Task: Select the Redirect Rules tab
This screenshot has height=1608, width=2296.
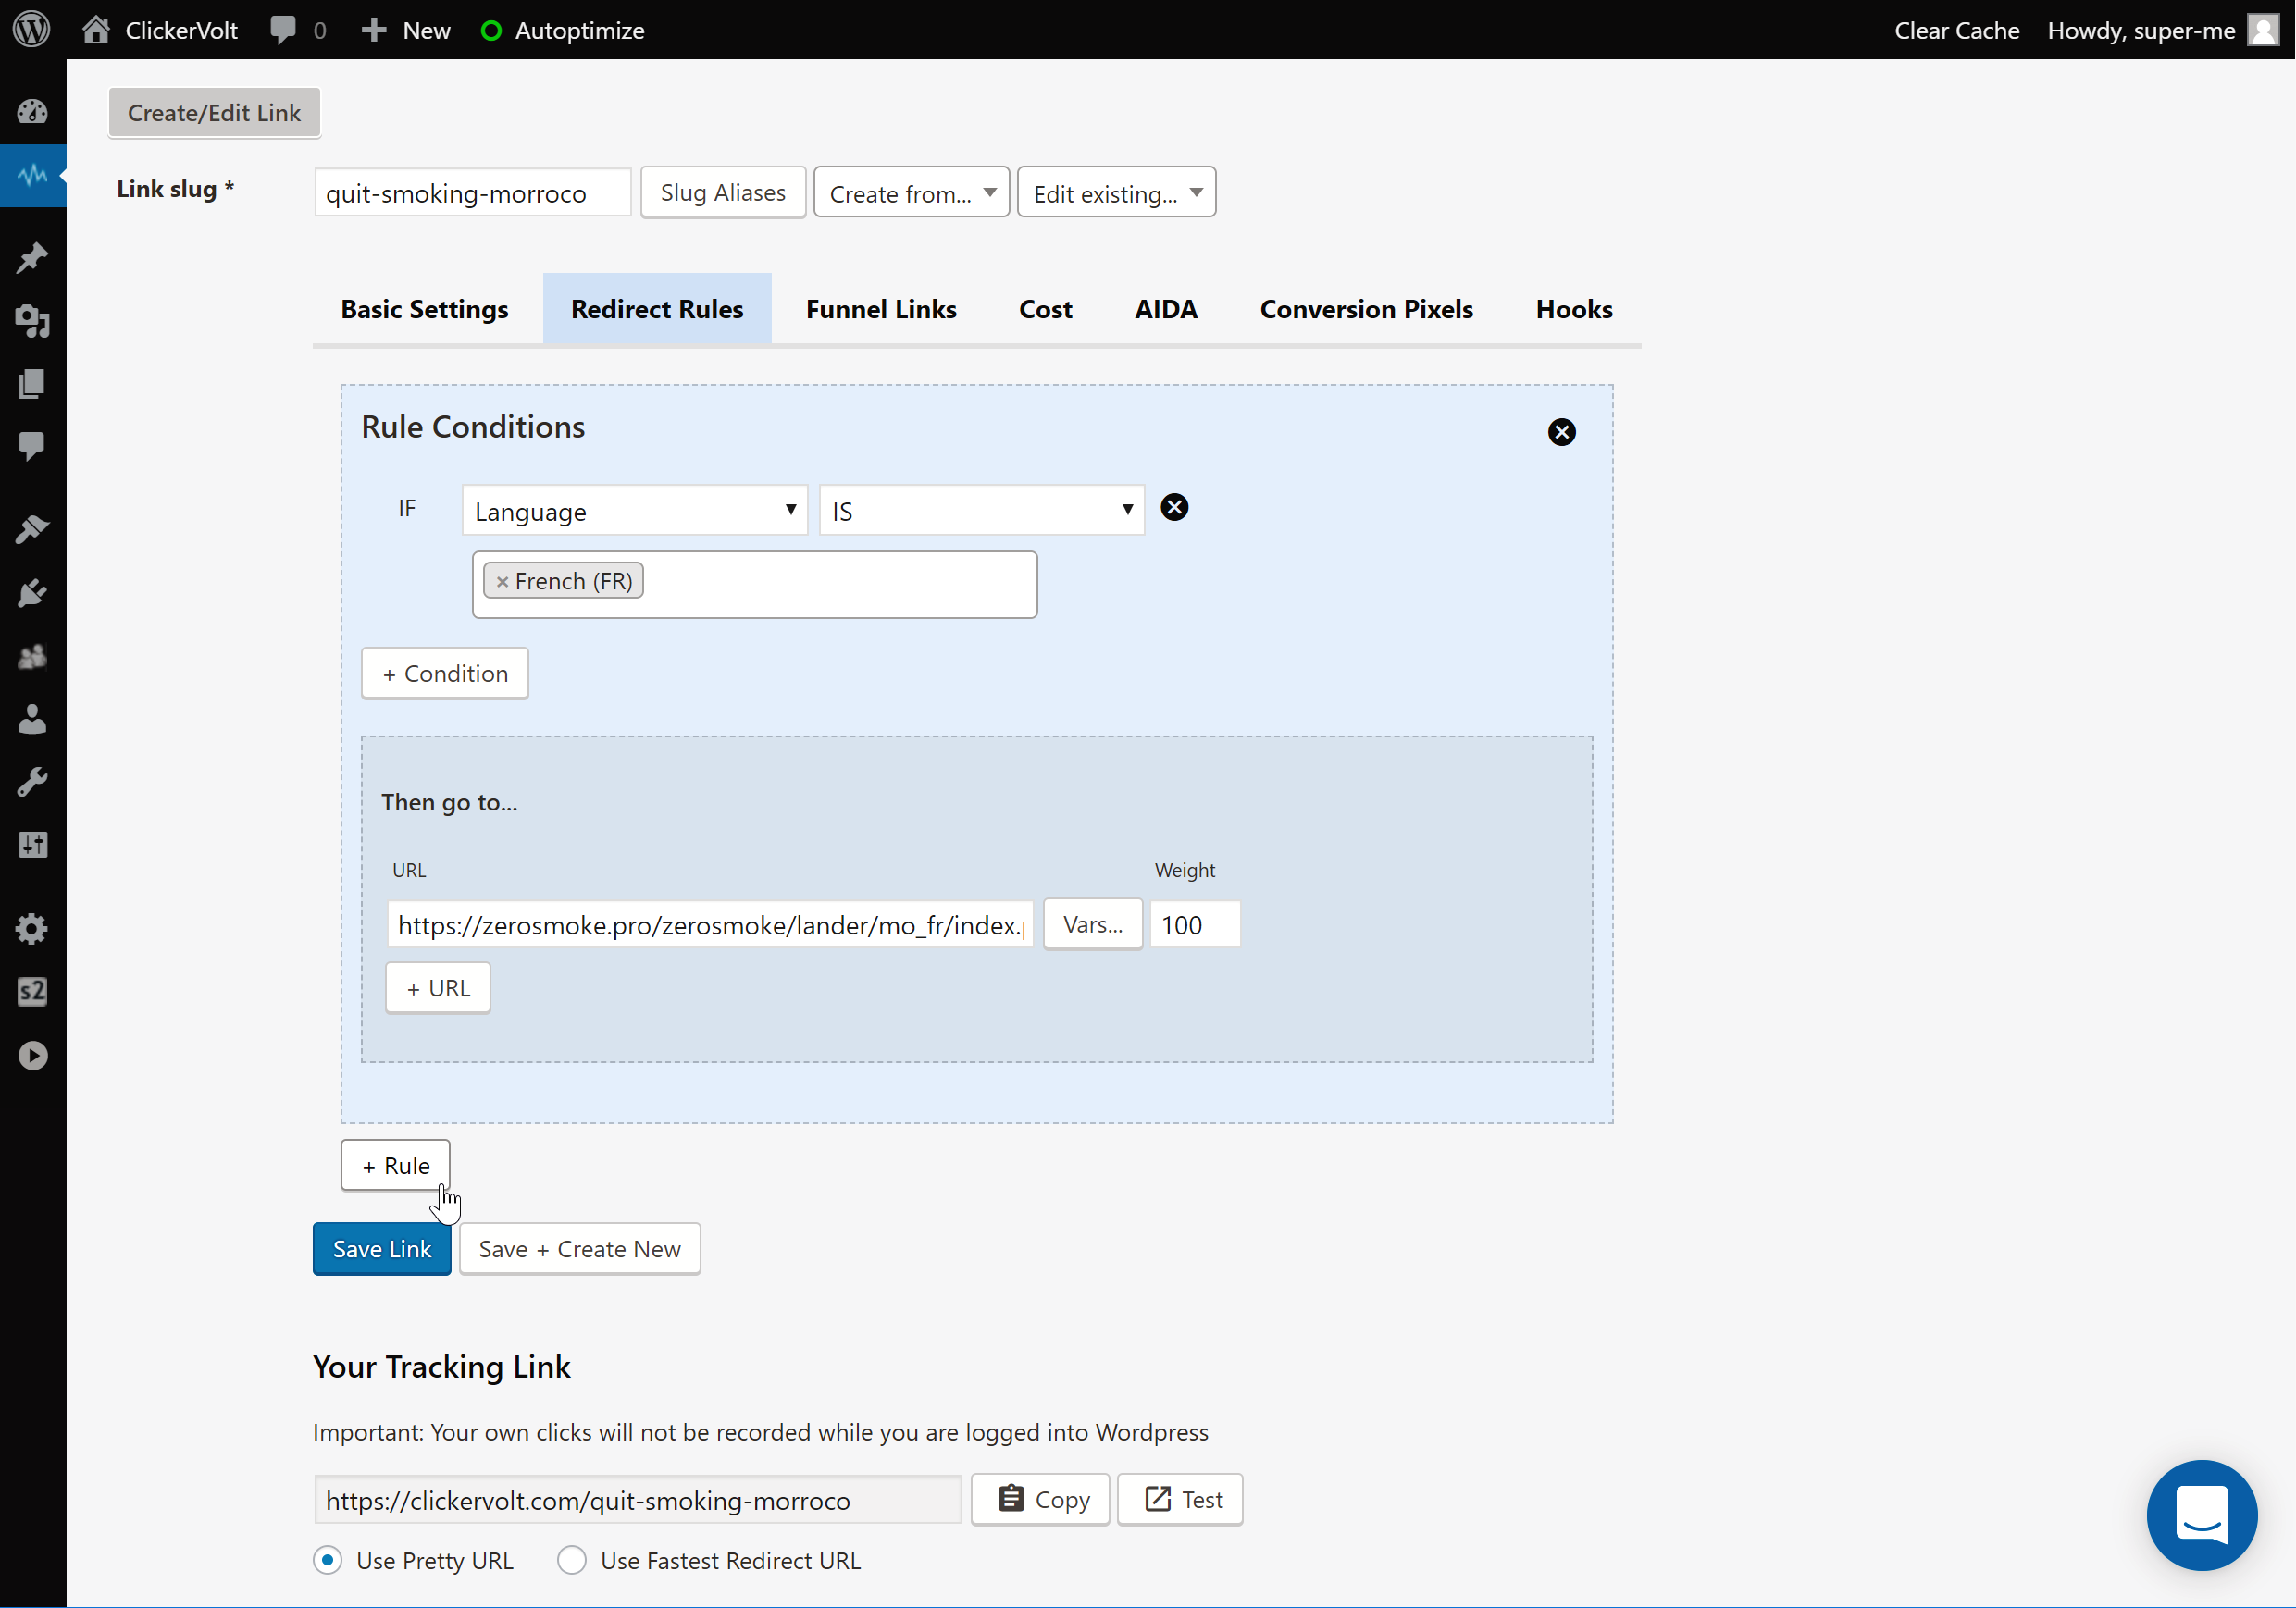Action: [x=657, y=309]
